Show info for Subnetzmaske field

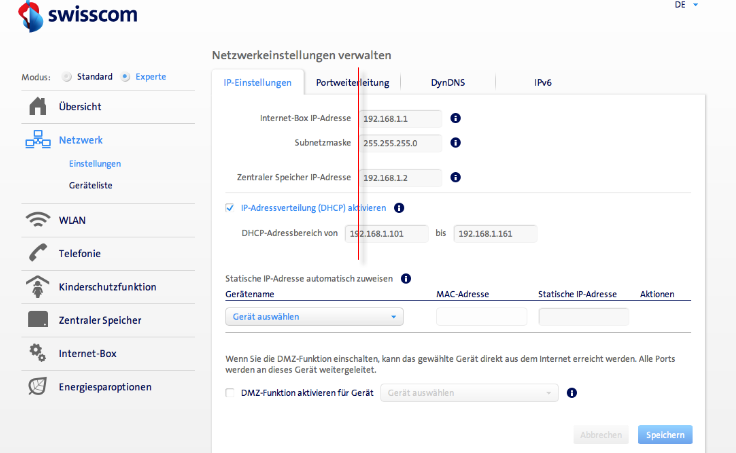(455, 143)
